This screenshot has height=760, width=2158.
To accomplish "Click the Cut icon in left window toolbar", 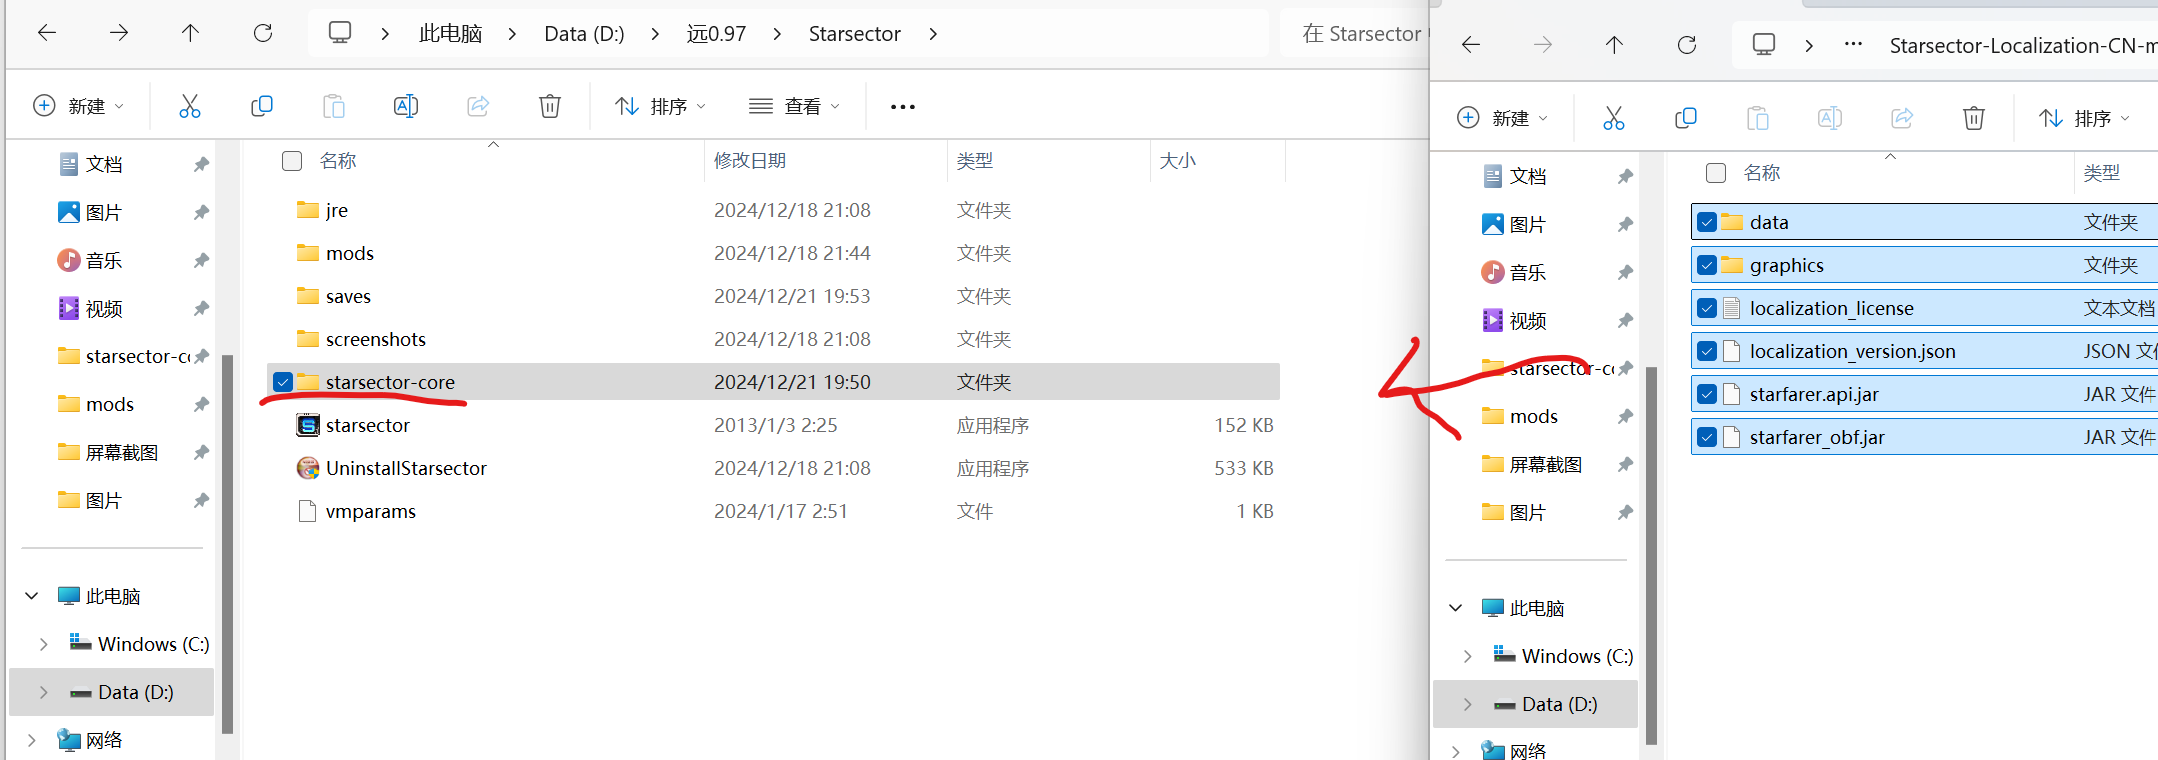I will pos(189,106).
